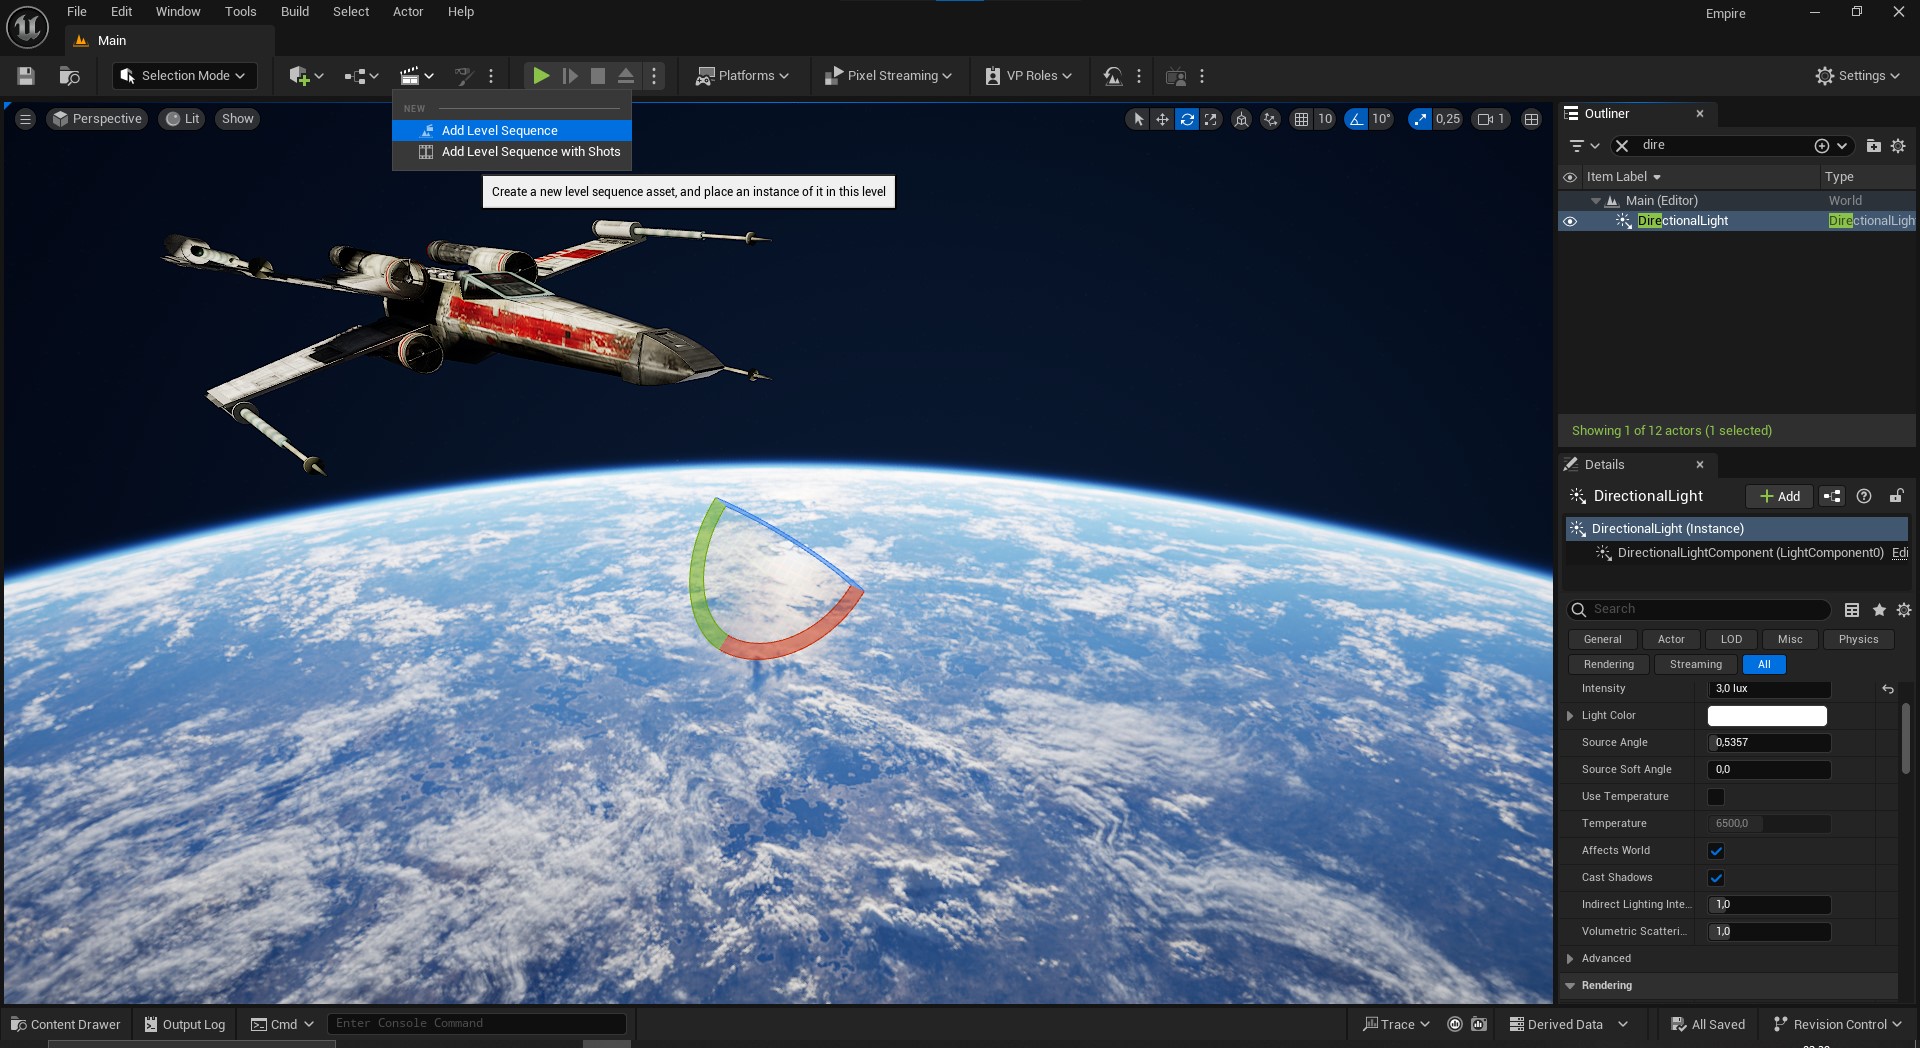Click the Source Angle value field
Viewport: 1920px width, 1048px height.
(1769, 743)
